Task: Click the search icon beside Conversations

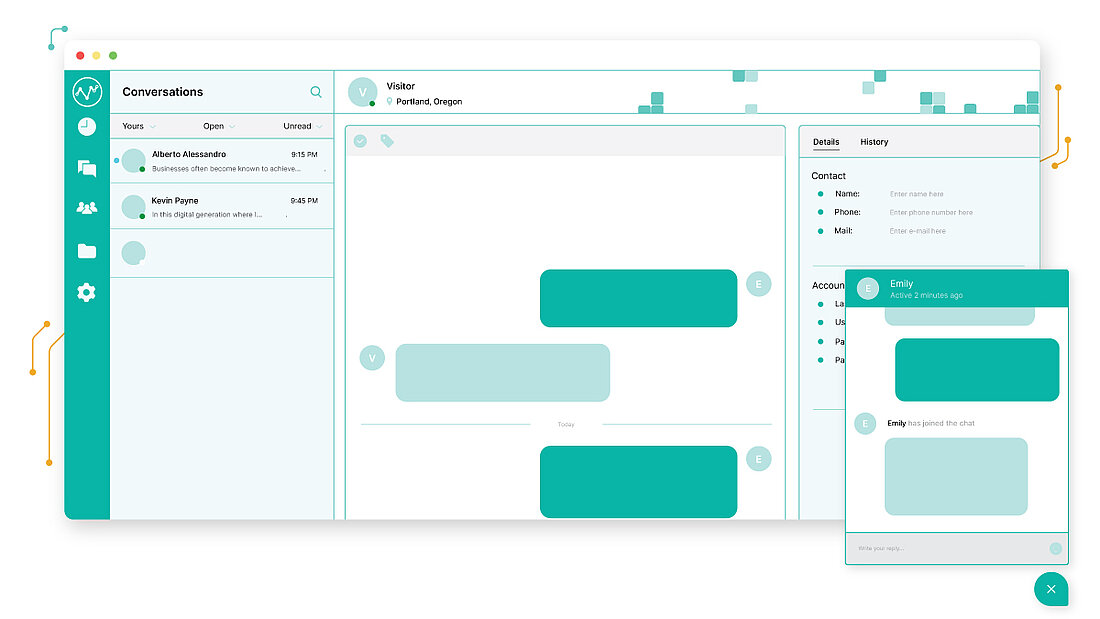Action: pos(316,92)
